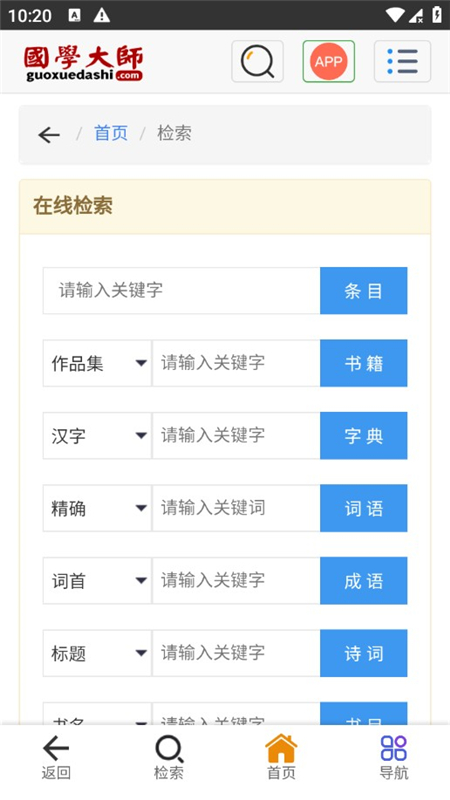Go to 首页 home icon in bottom bar
Image resolution: width=450 pixels, height=800 pixels.
coord(281,758)
